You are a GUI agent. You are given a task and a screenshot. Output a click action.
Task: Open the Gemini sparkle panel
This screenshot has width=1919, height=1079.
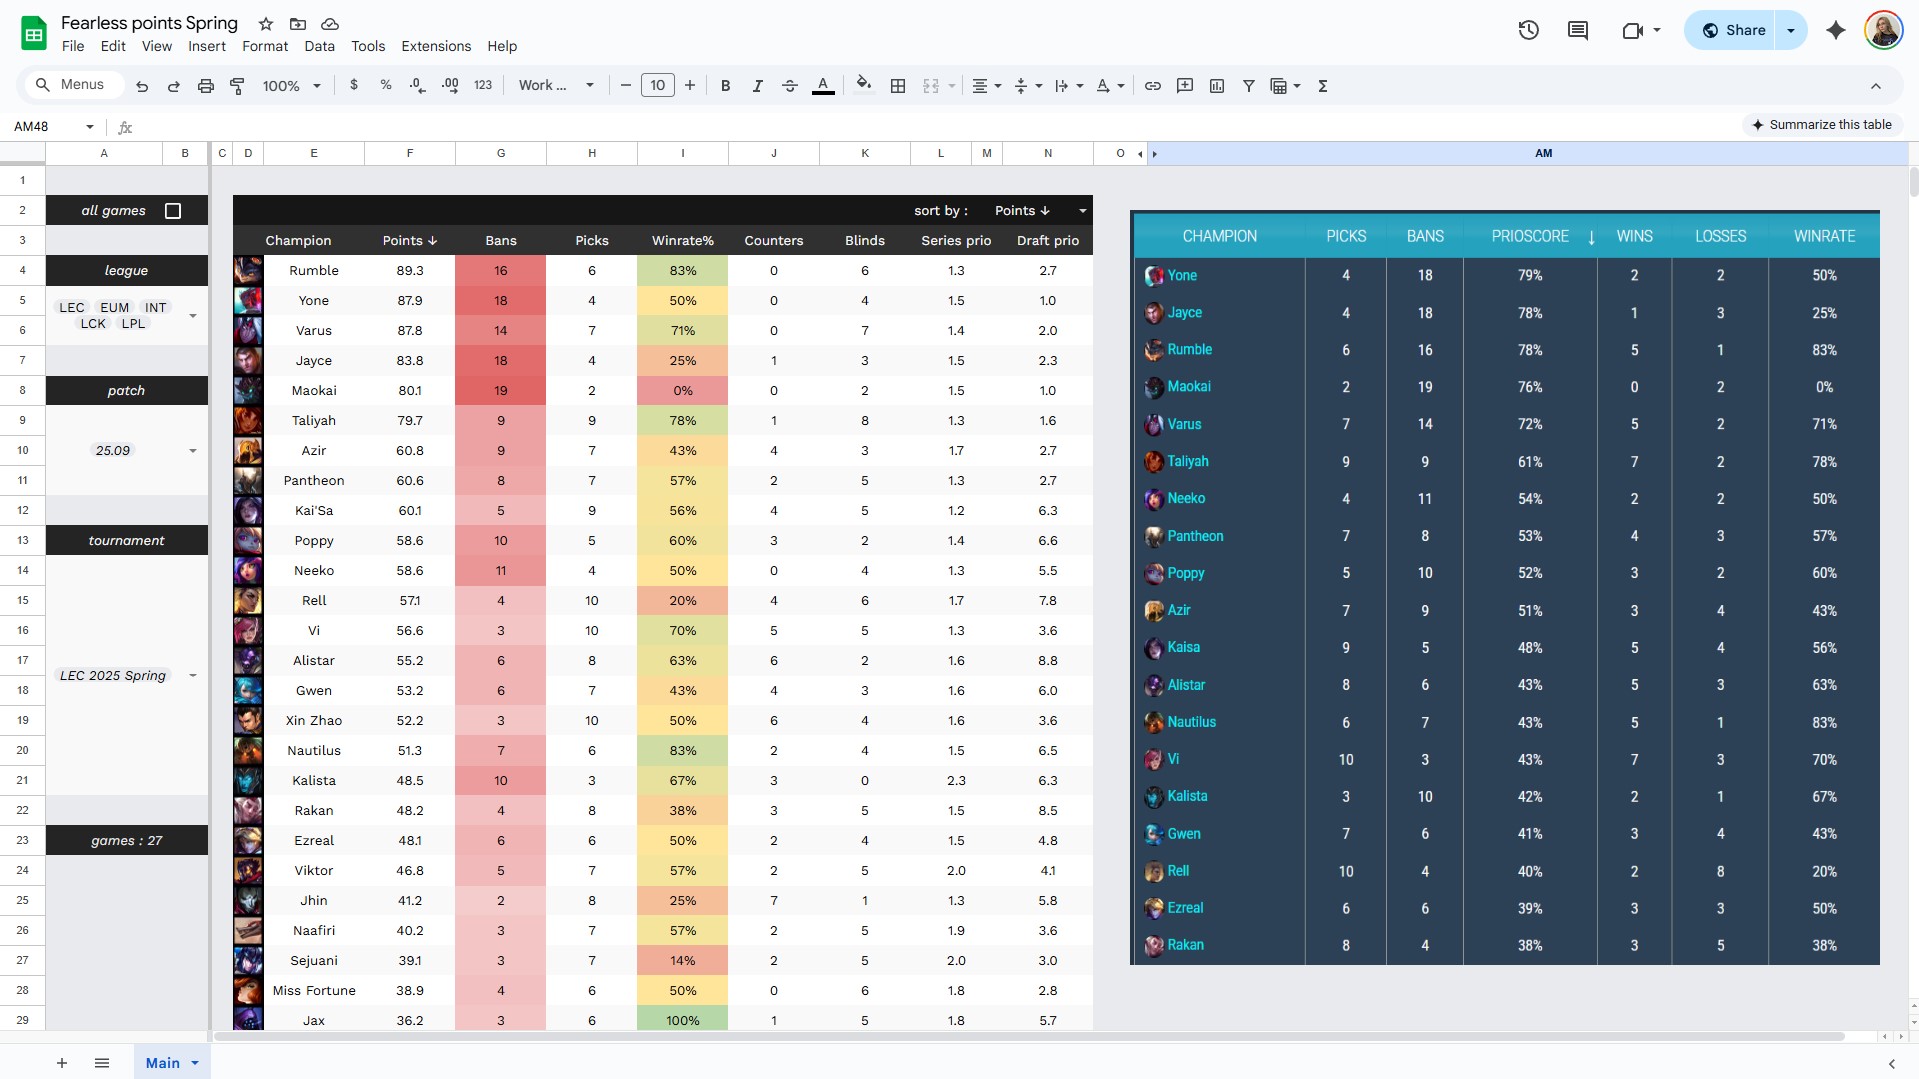point(1836,30)
